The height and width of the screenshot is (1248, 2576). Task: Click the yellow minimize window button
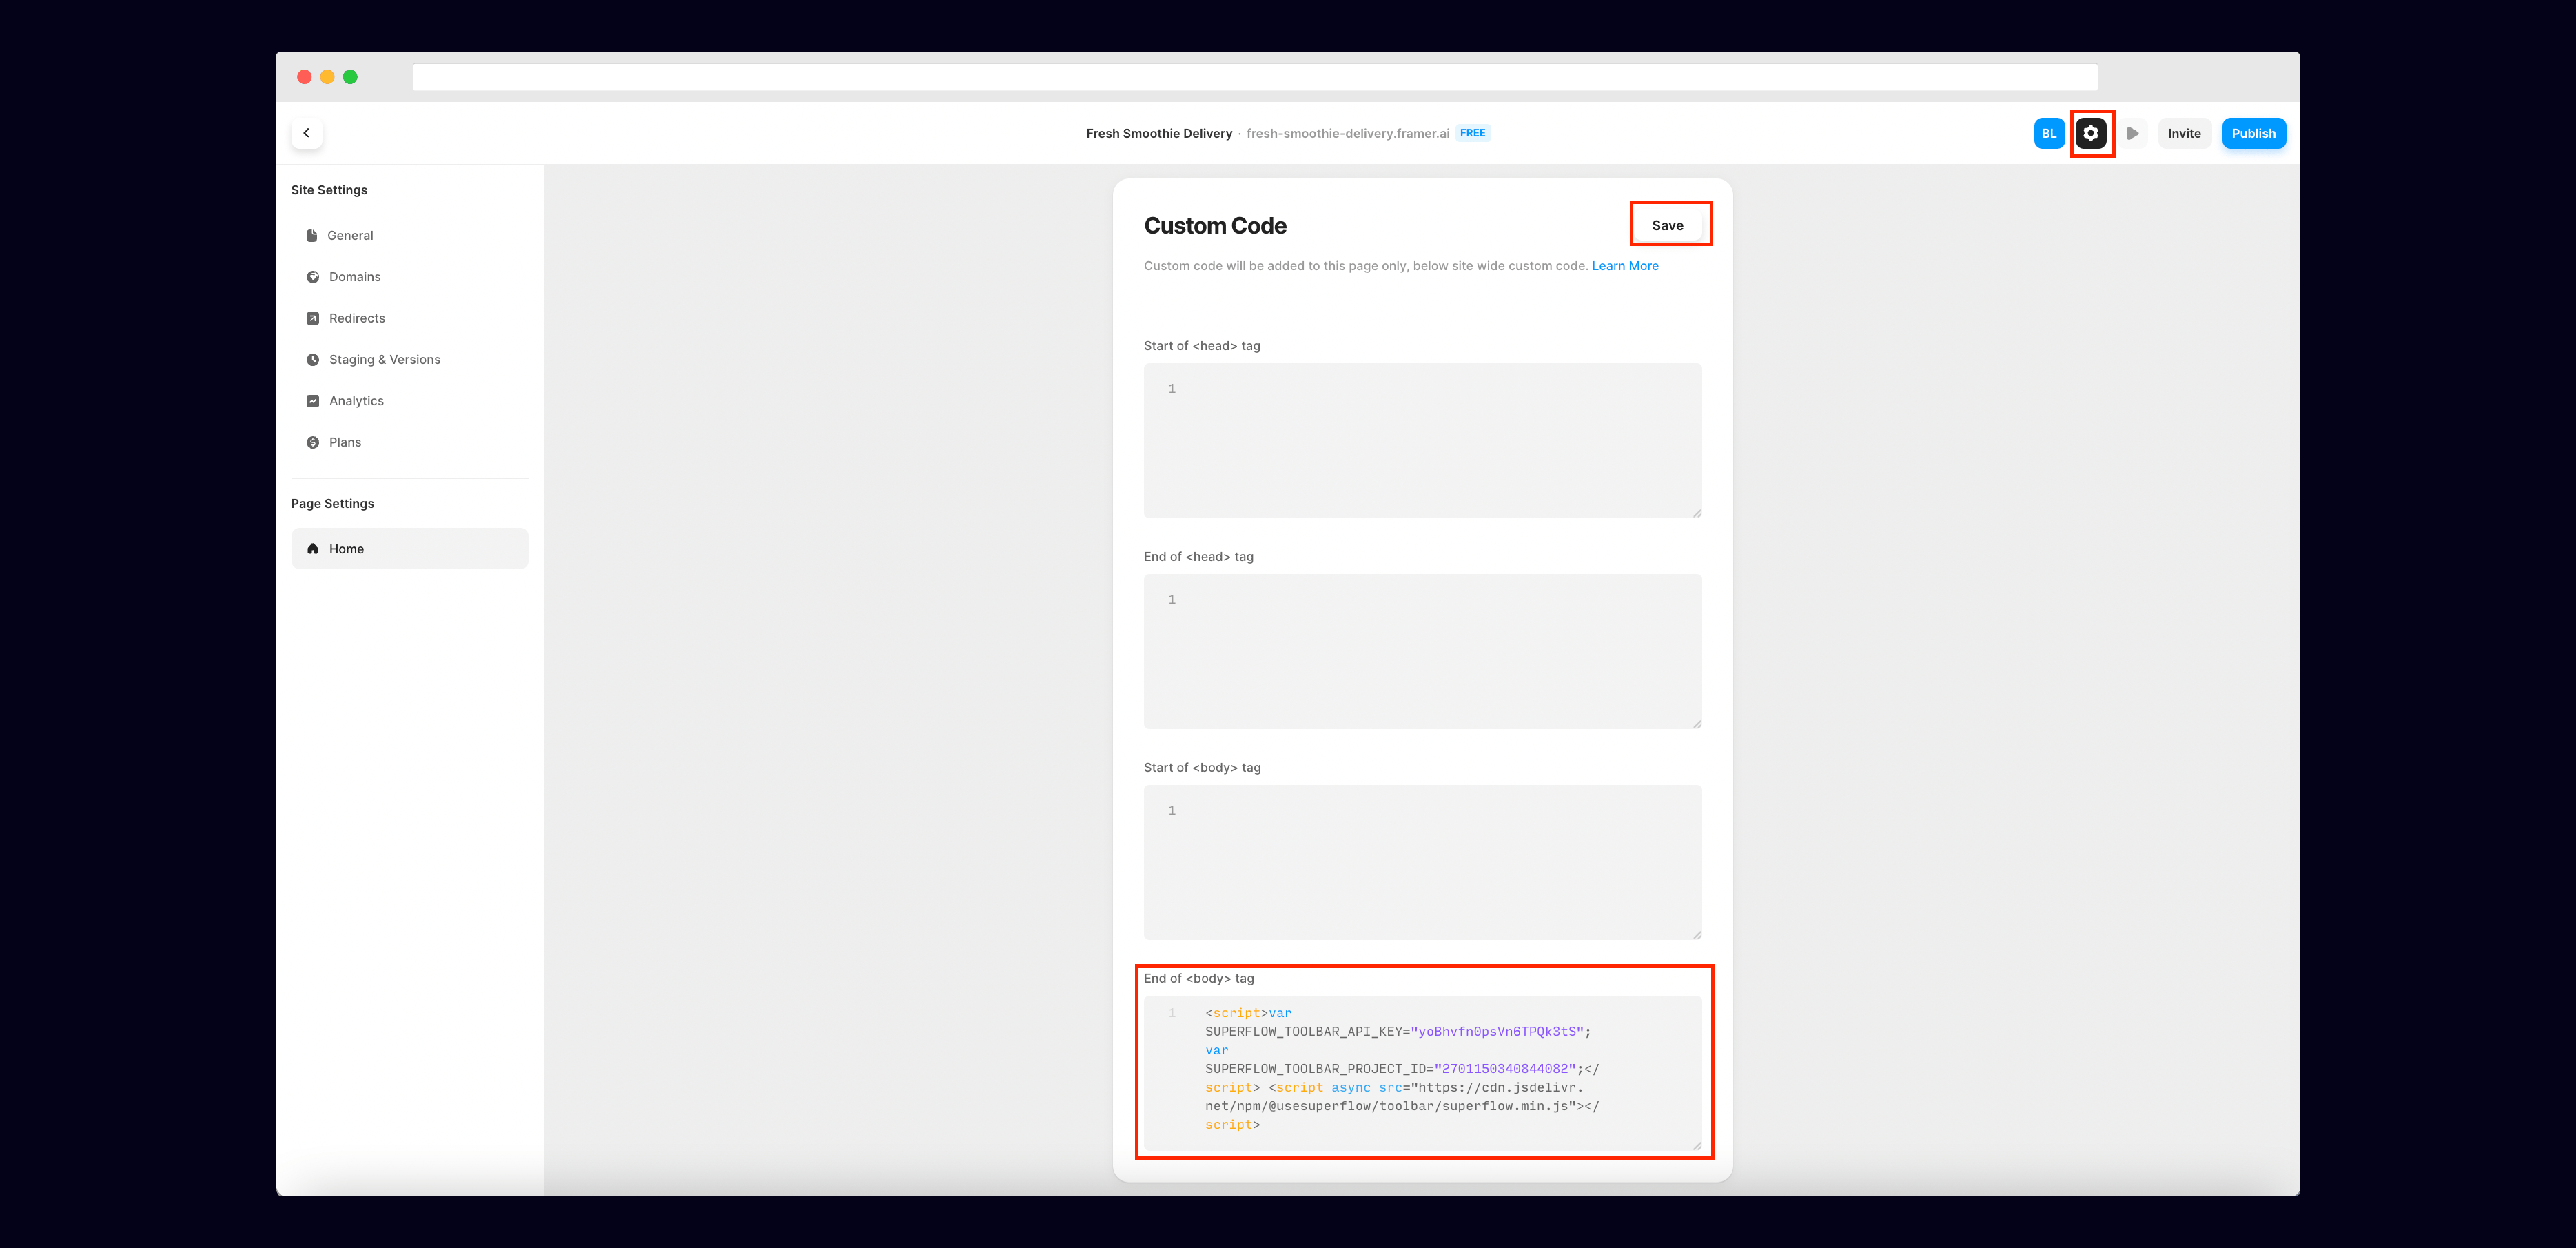click(x=327, y=77)
